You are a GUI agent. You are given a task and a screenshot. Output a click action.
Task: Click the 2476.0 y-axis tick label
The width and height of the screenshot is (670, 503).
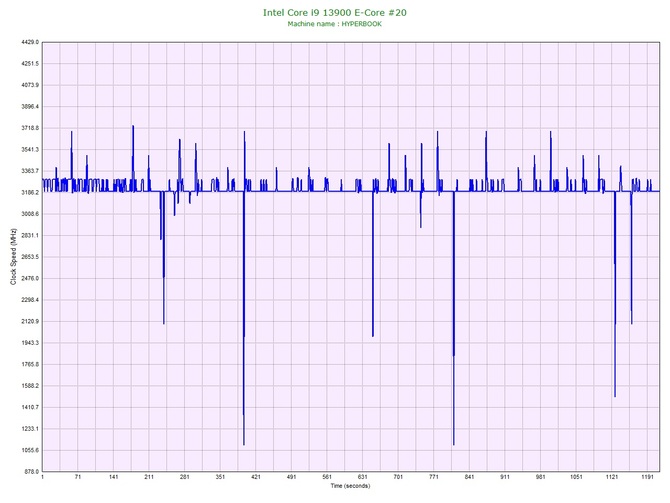tap(30, 278)
